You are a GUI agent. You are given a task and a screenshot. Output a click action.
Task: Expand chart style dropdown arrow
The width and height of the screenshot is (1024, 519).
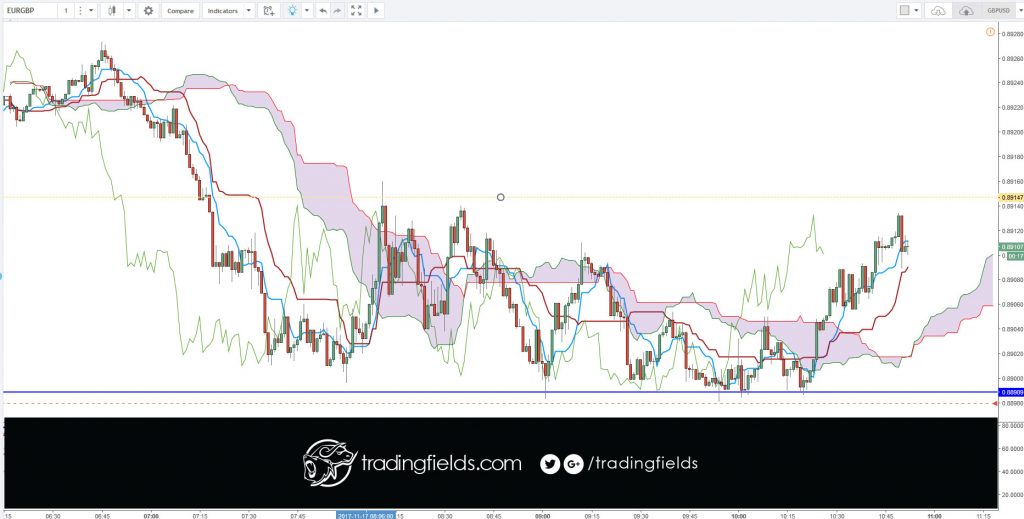pos(129,10)
